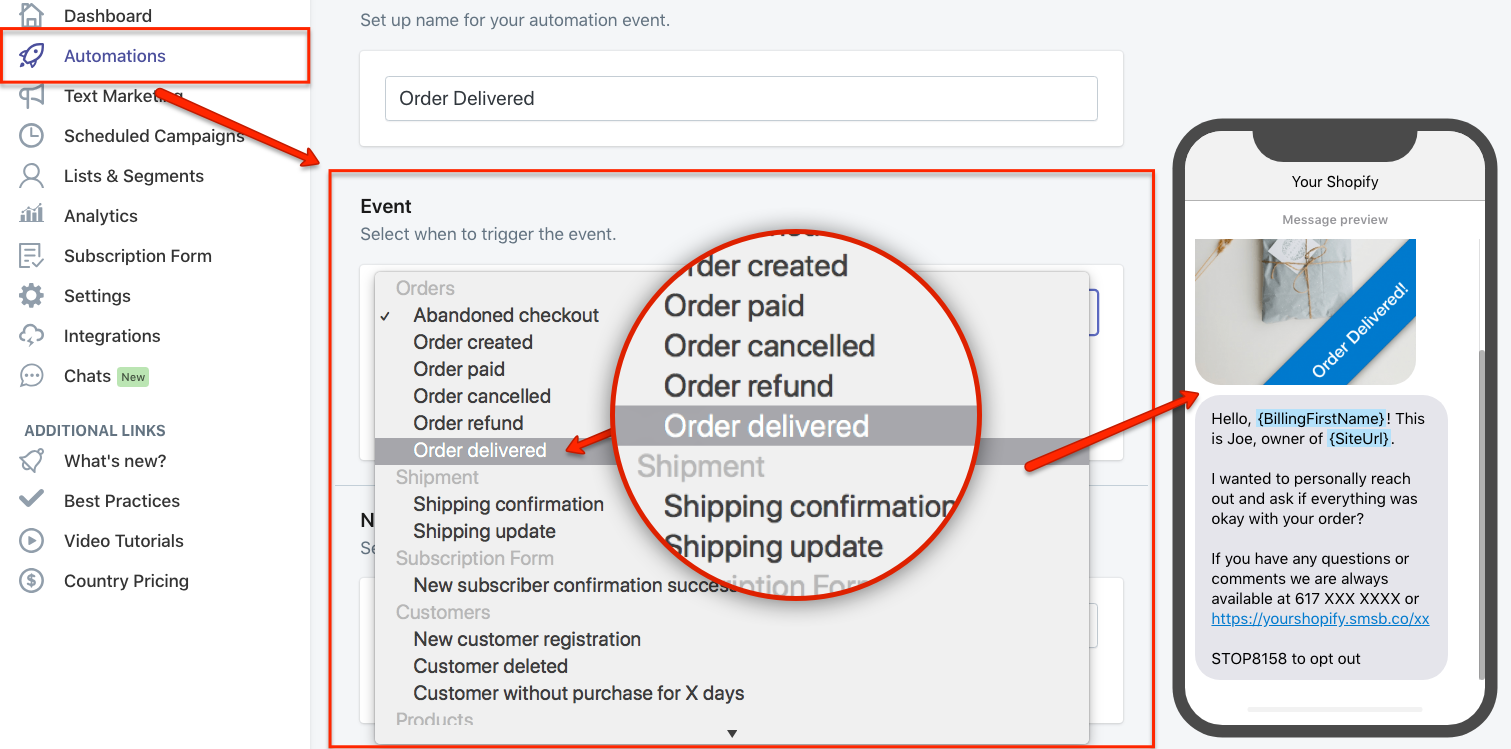1511x749 pixels.
Task: Click the Scheduled Campaigns clock icon
Action: click(33, 135)
